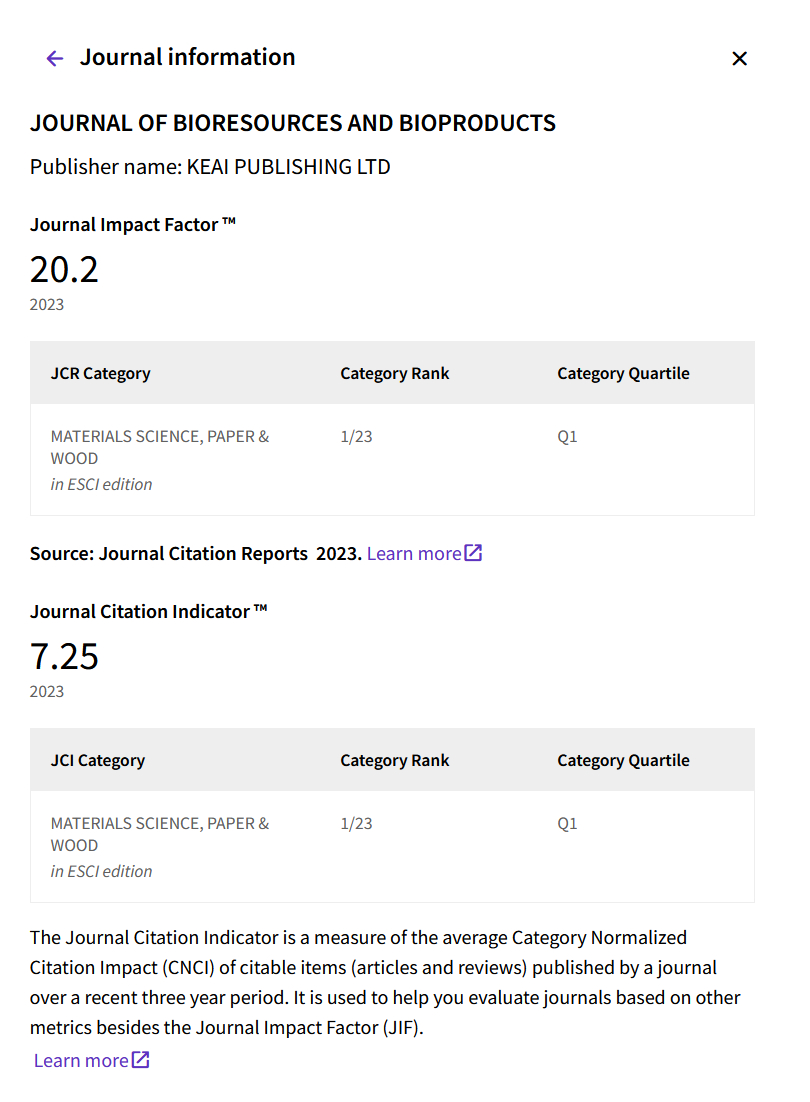The width and height of the screenshot is (810, 1102).
Task: Click the Journal of Bioresources and Bioproducts title
Action: click(x=292, y=123)
